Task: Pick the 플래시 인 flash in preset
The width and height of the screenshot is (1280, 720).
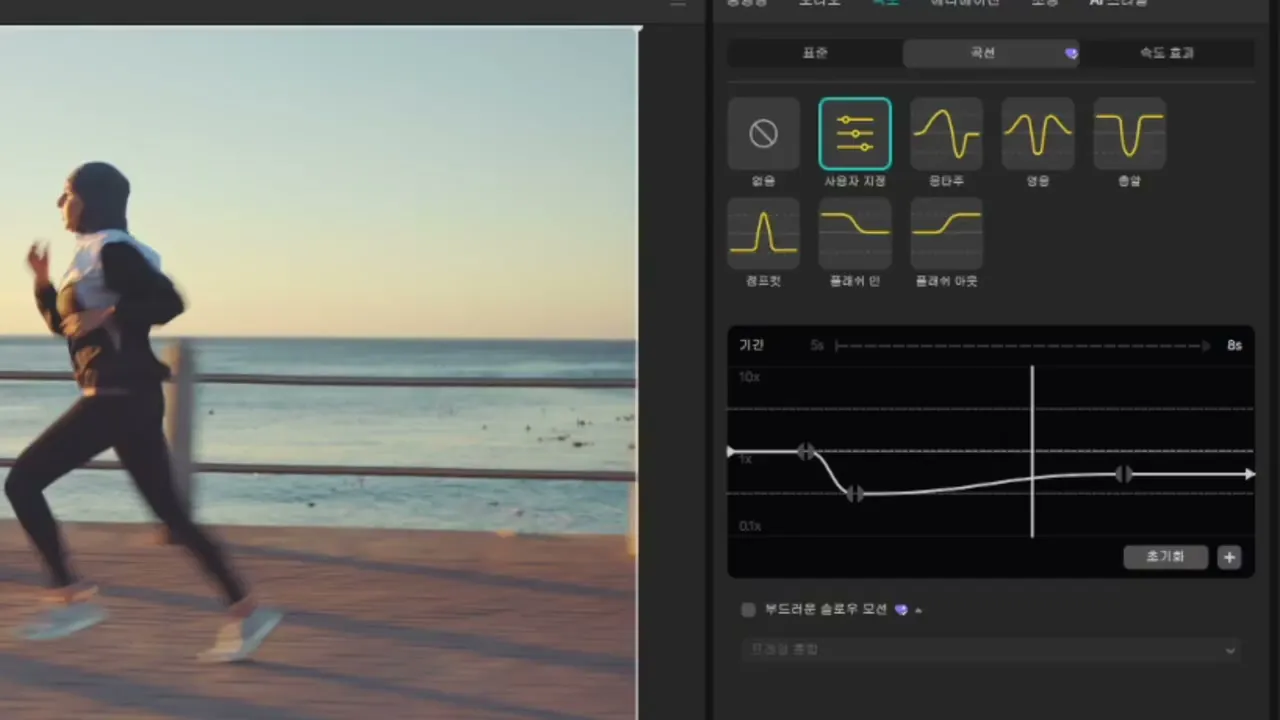Action: click(855, 233)
